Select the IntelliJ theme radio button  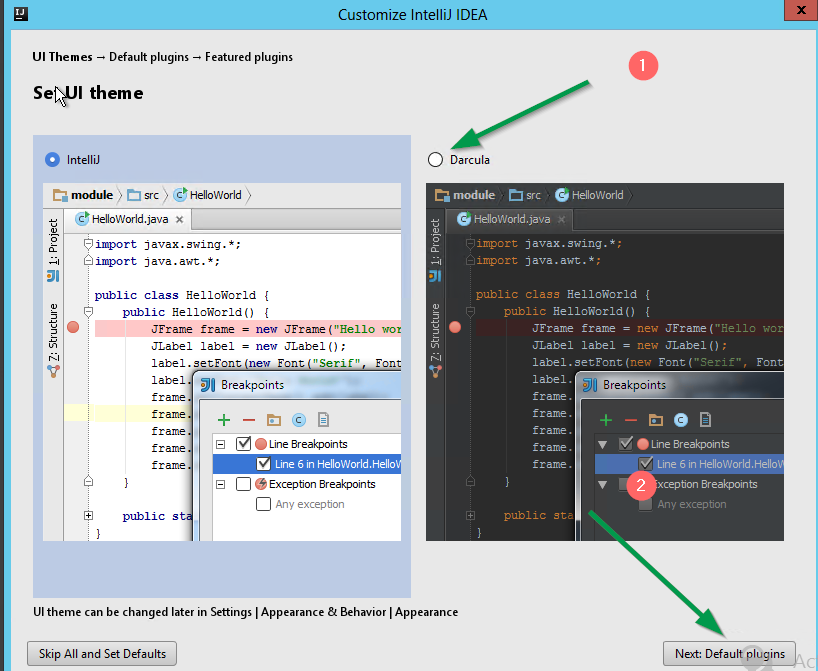pos(52,159)
